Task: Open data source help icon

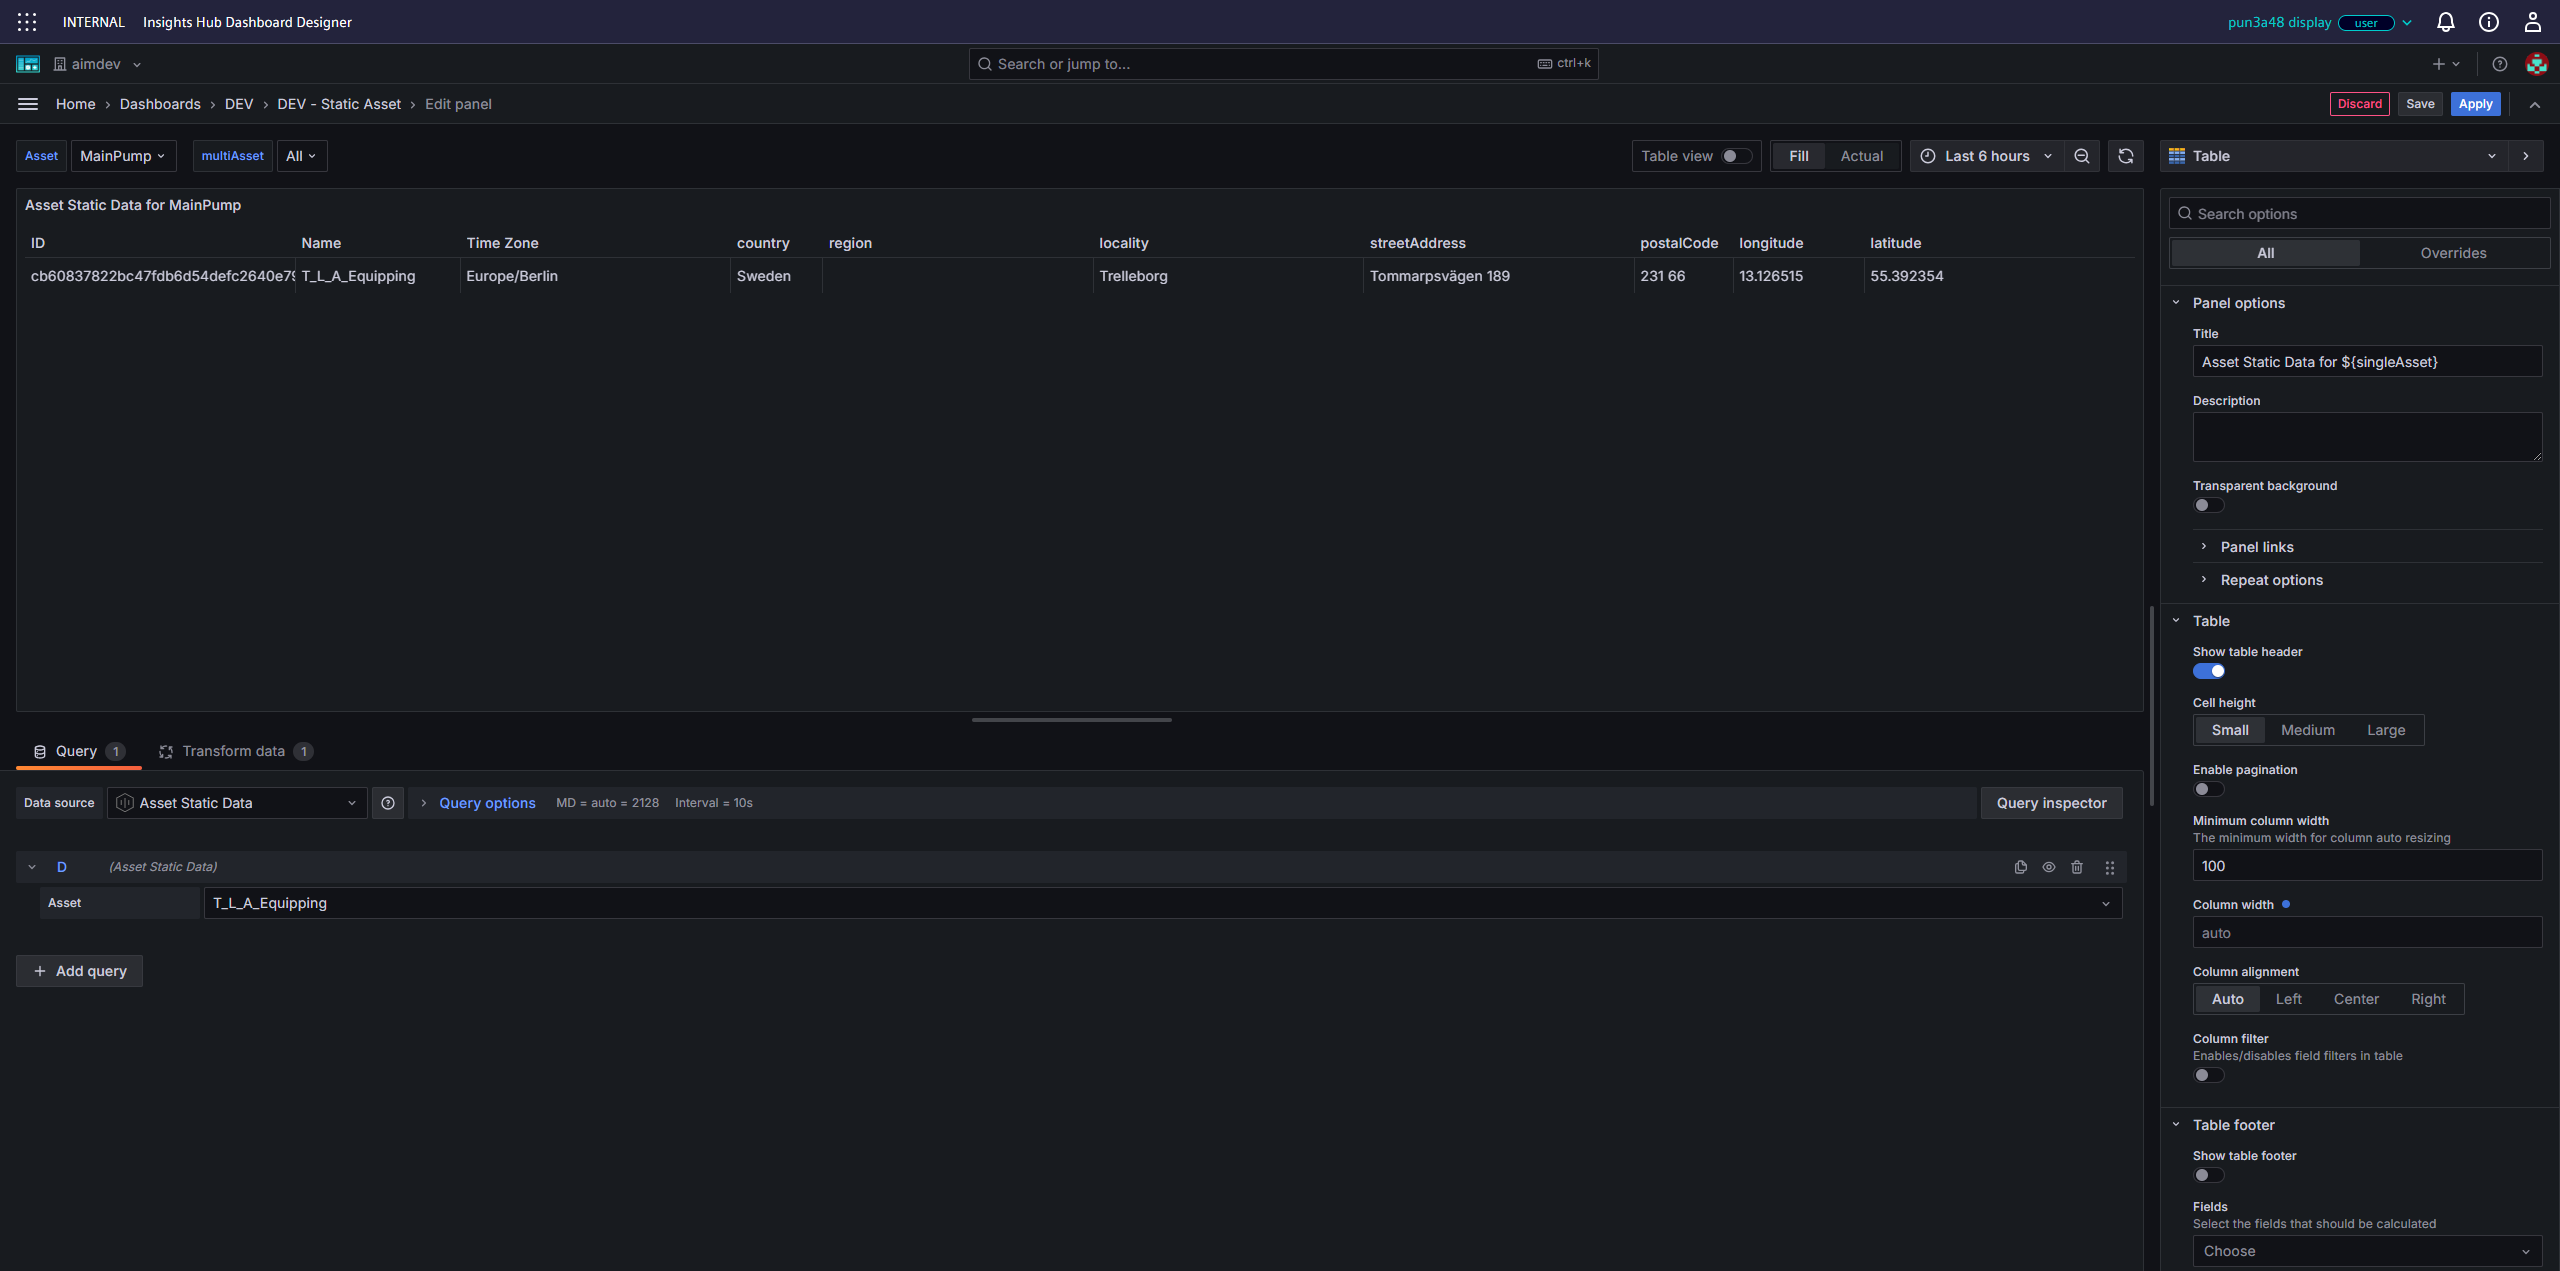Action: coord(388,803)
